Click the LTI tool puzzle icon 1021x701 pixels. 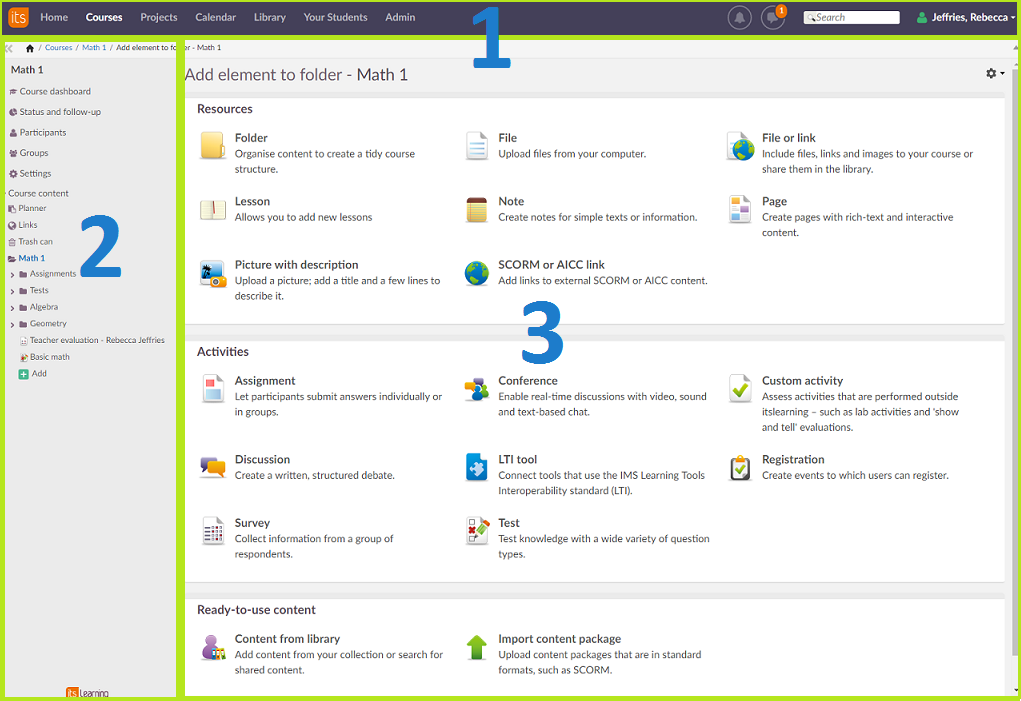coord(477,467)
